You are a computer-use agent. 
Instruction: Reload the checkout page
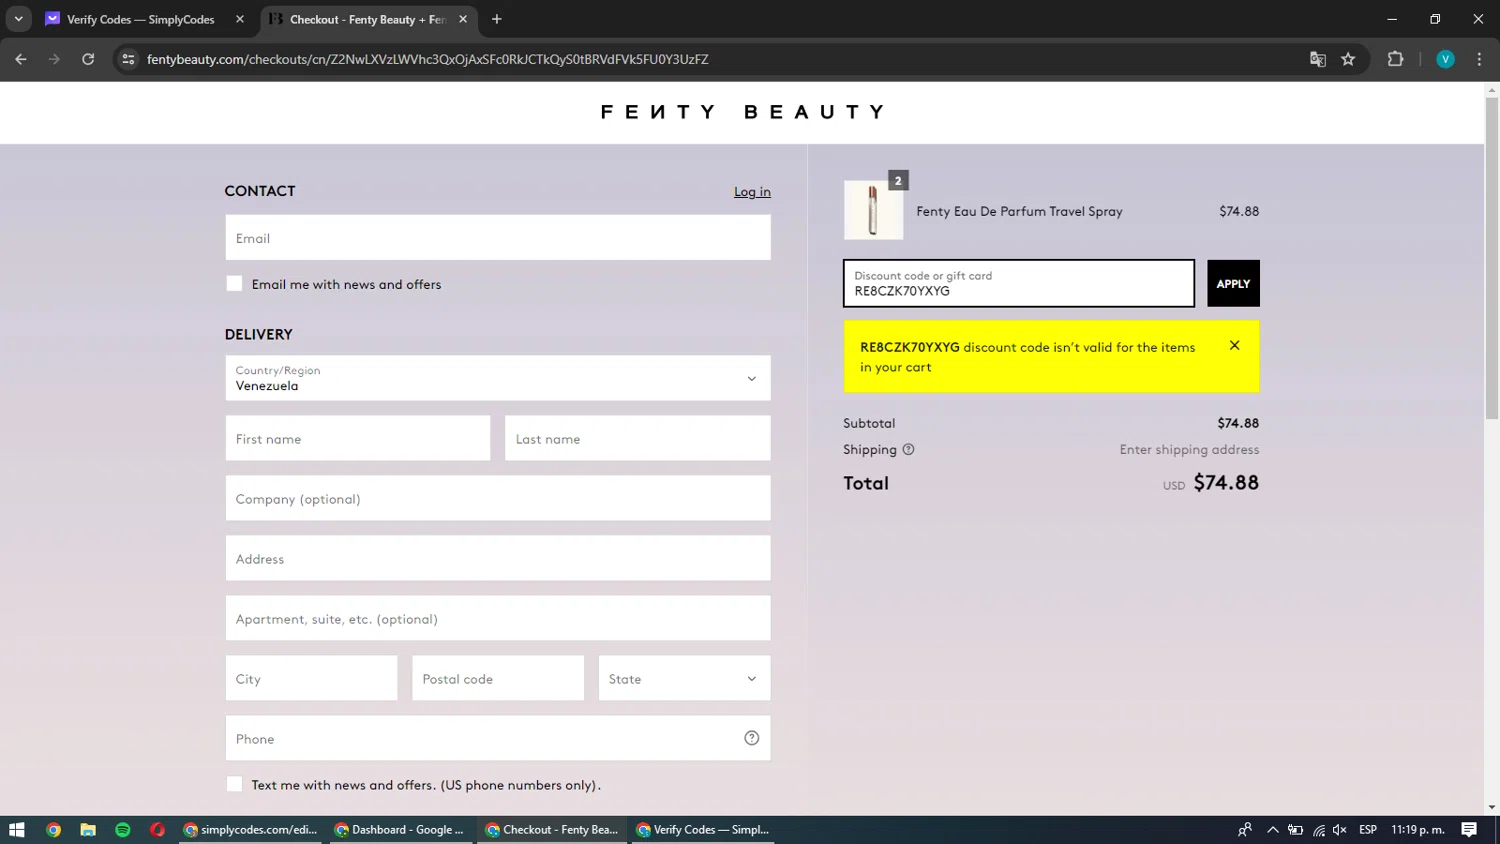(x=88, y=59)
